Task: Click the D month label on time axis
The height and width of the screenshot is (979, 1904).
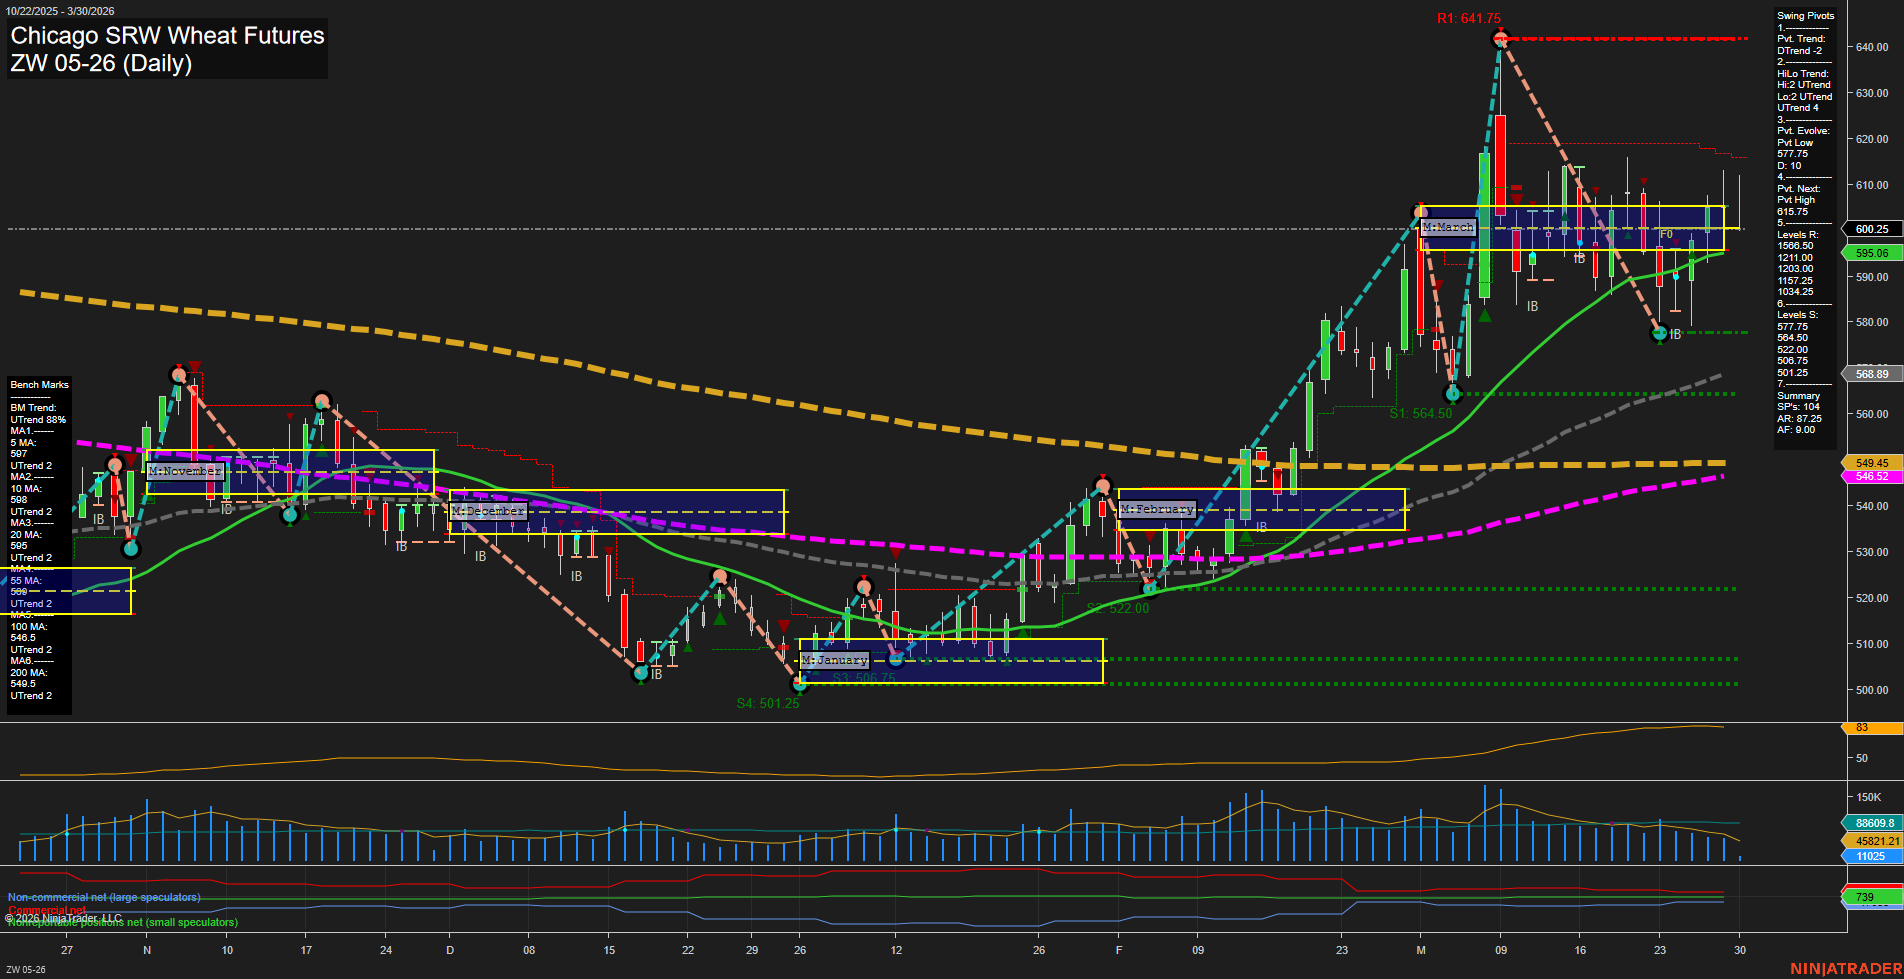Action: [450, 950]
